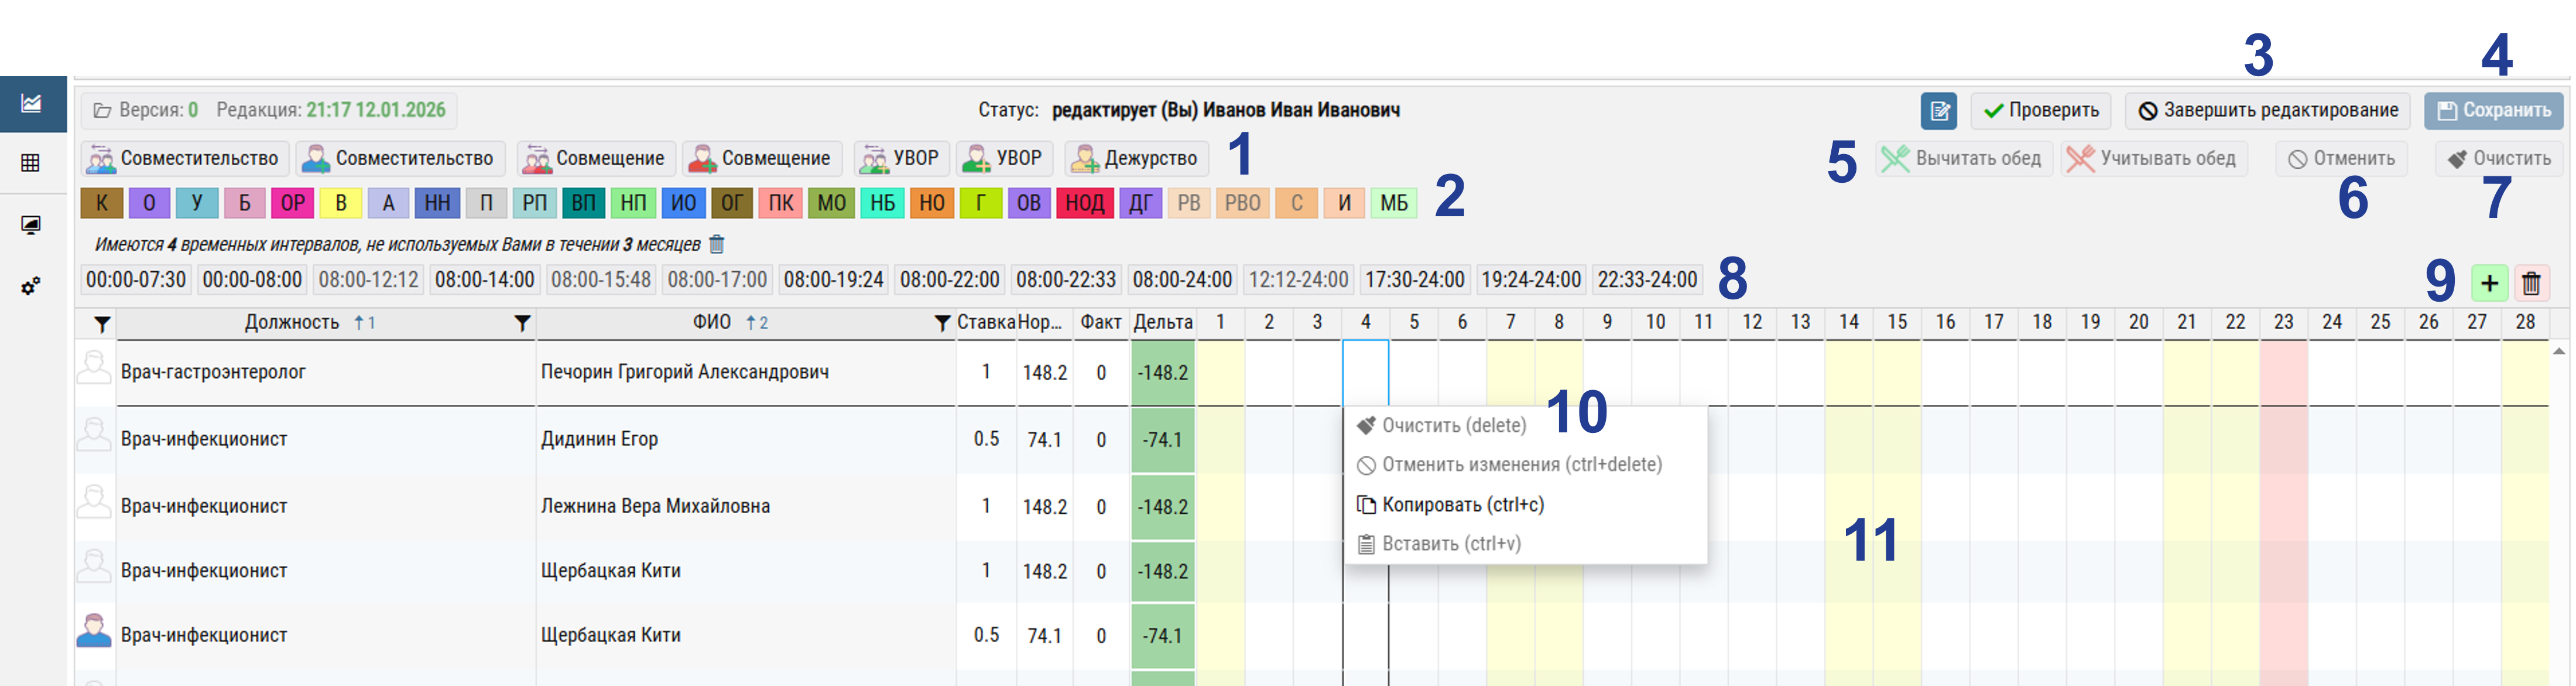
Task: Toggle the Дежурство mode button
Action: (x=1136, y=158)
